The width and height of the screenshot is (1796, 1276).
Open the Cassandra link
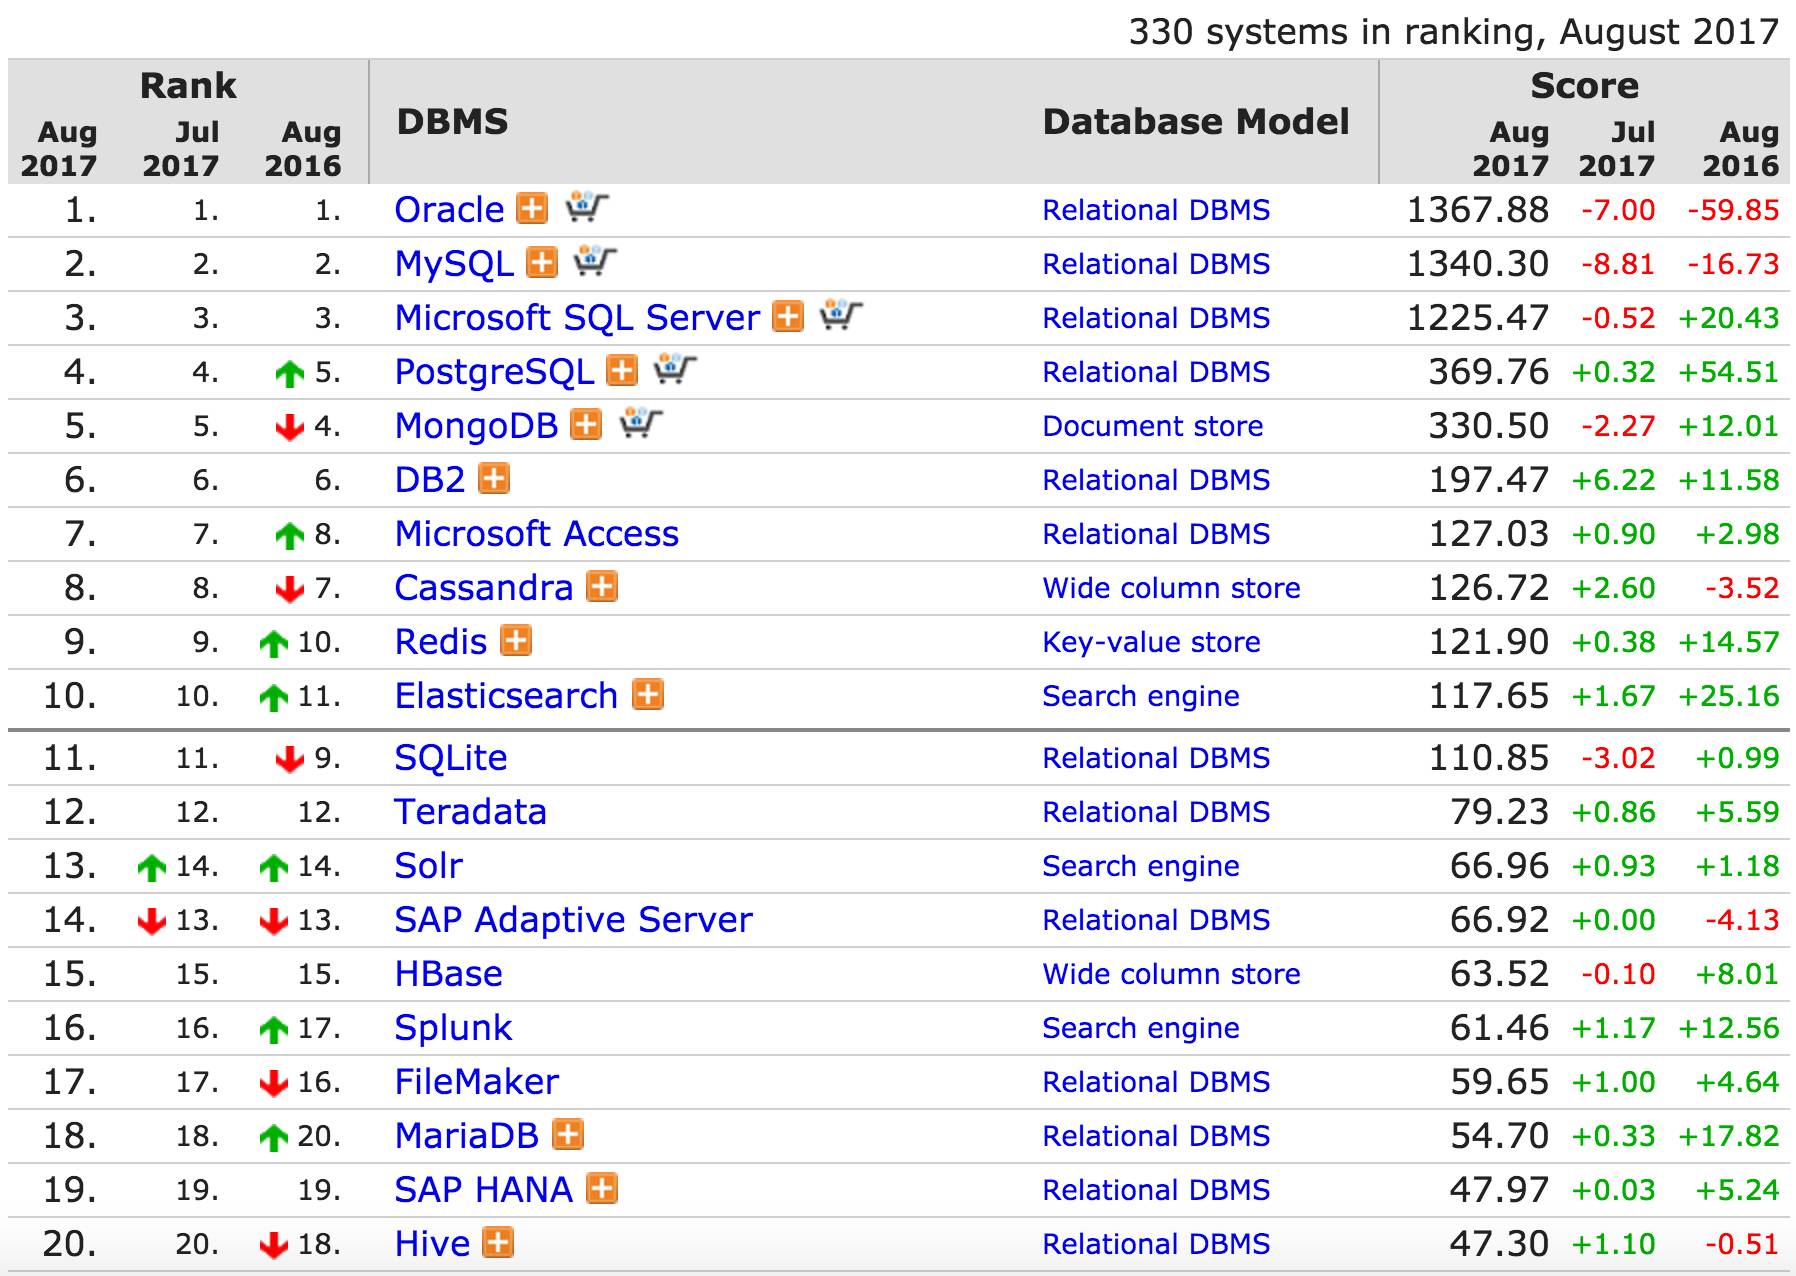(x=484, y=588)
